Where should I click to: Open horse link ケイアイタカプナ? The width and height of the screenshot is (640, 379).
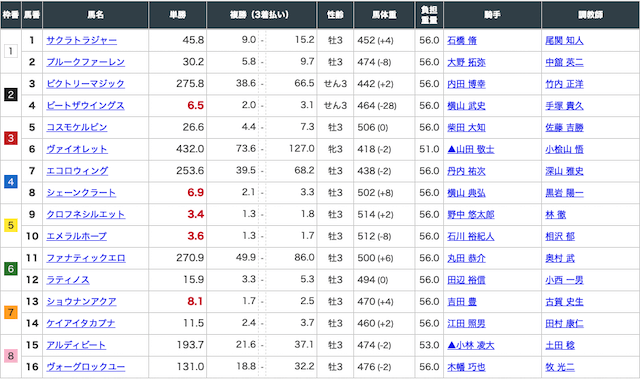click(x=80, y=324)
